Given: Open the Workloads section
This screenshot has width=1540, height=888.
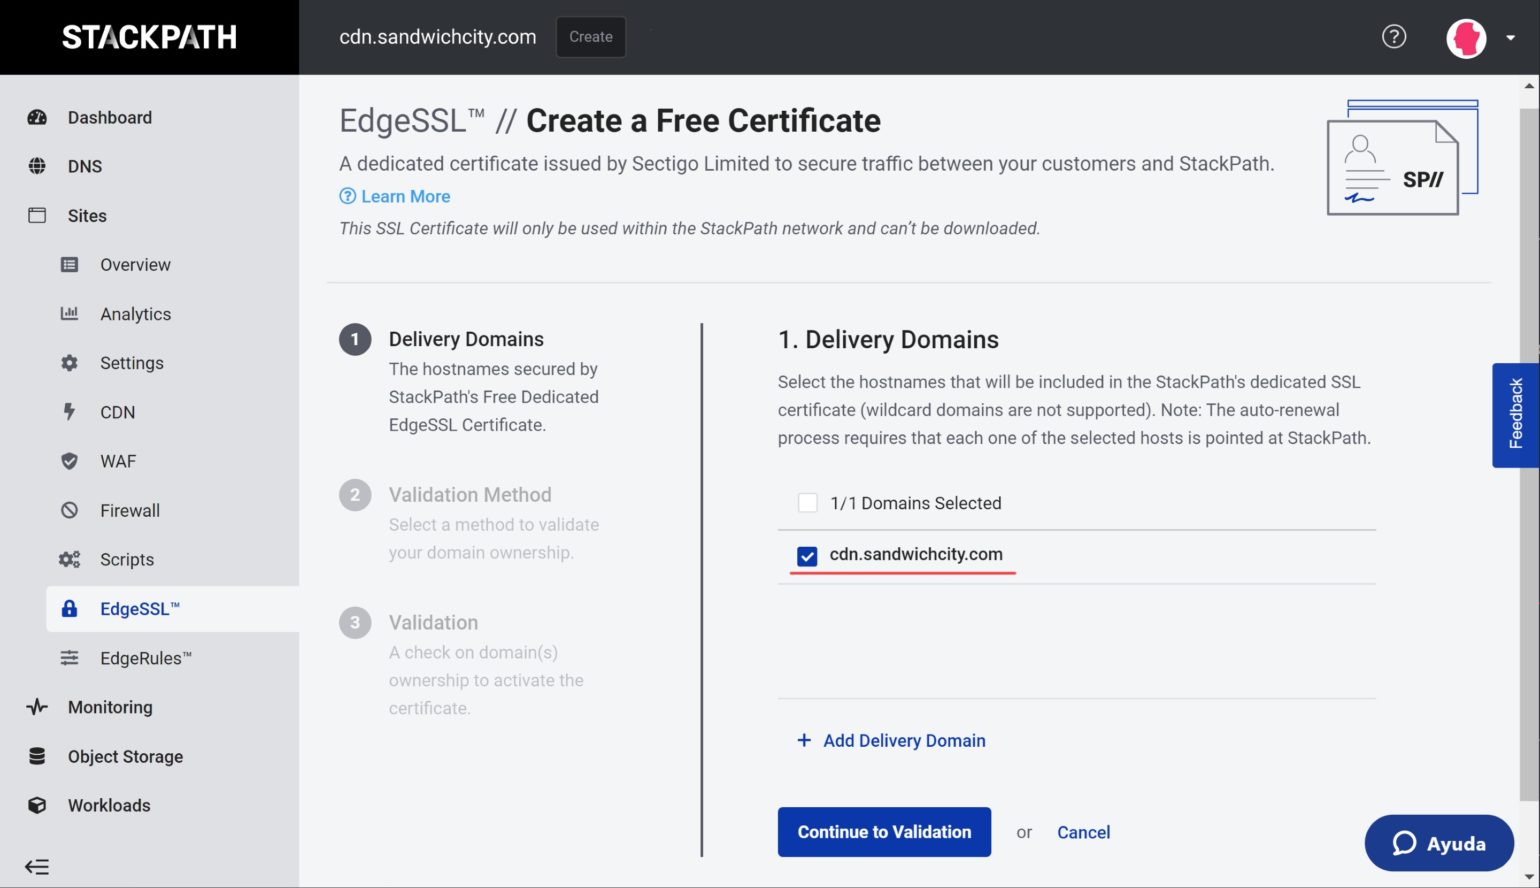Looking at the screenshot, I should click(x=109, y=805).
